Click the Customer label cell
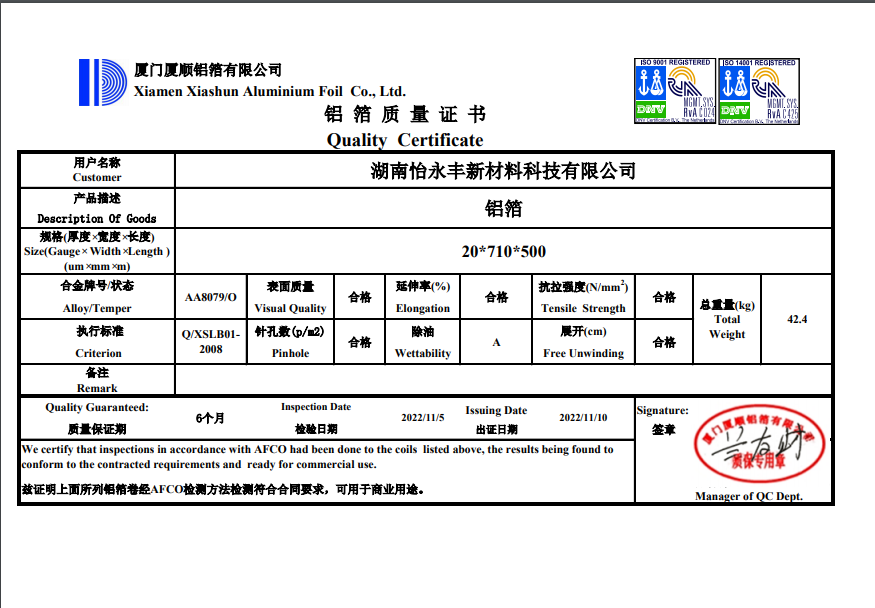 pos(97,170)
